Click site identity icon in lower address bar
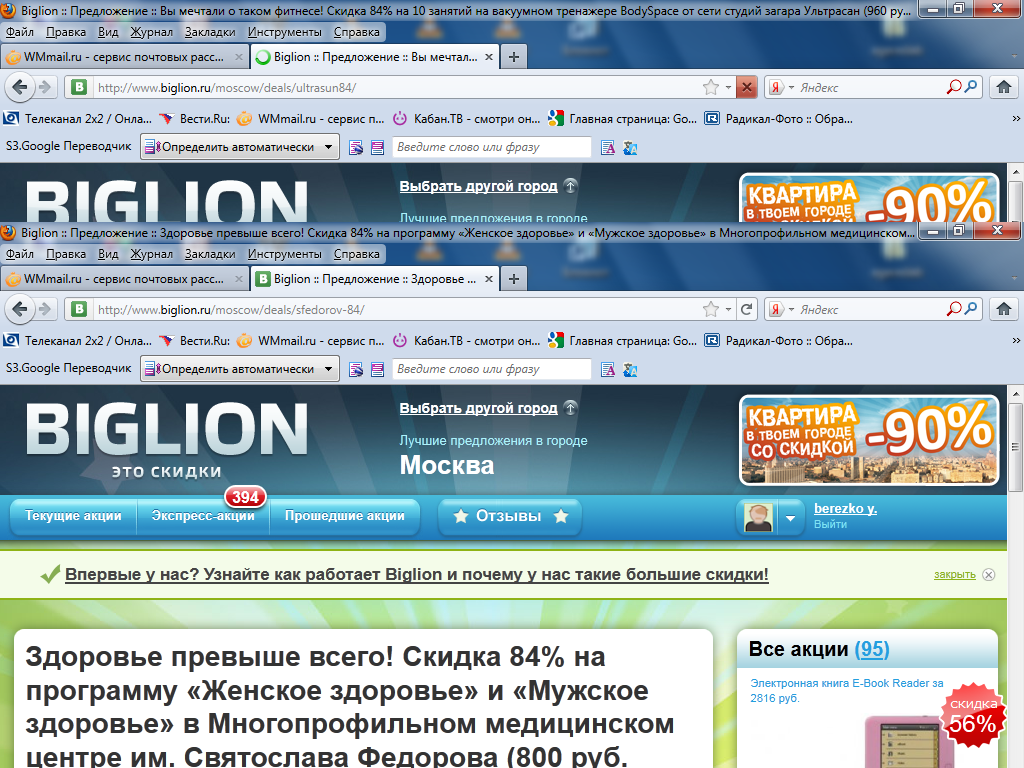The image size is (1024, 768). click(79, 309)
